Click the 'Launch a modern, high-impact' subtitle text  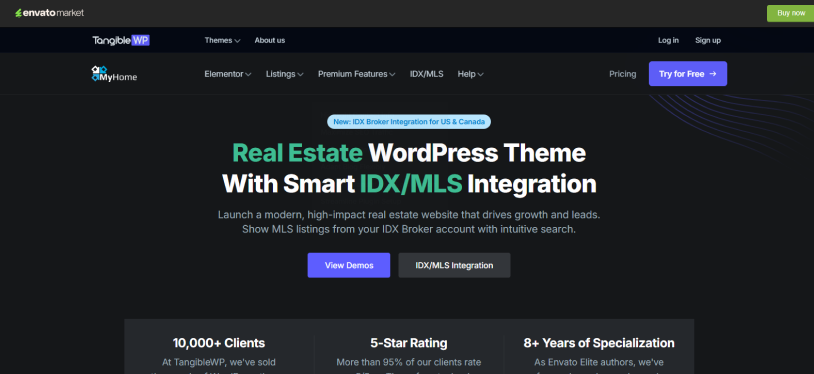tap(409, 221)
